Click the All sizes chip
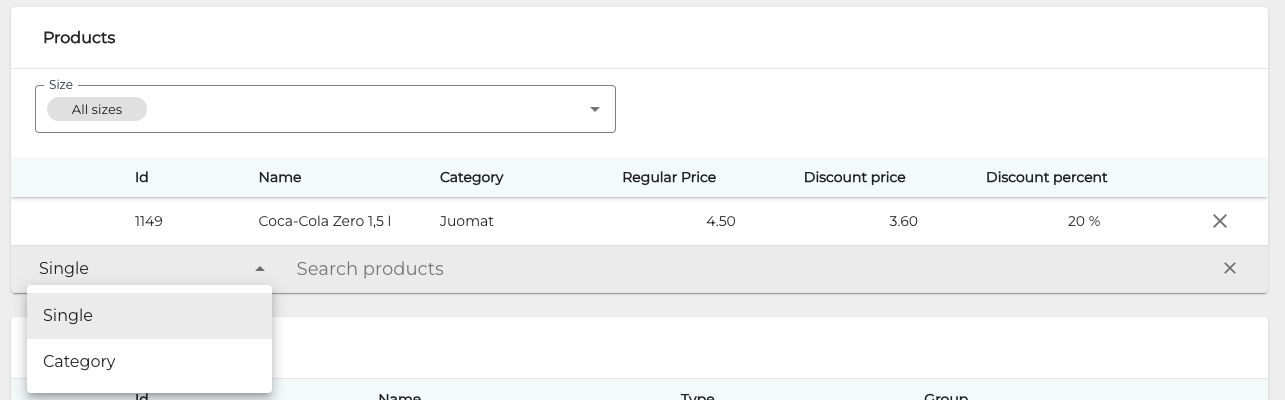 (x=97, y=109)
